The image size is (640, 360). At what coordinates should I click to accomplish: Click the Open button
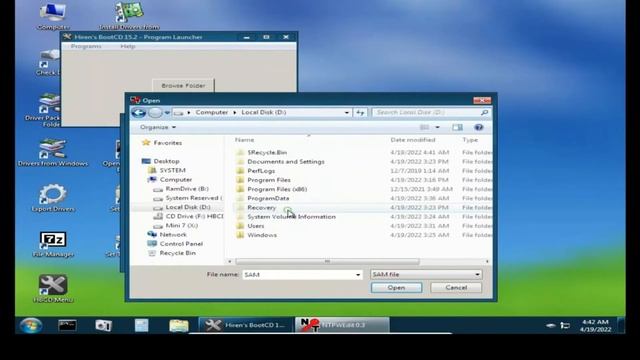396,288
